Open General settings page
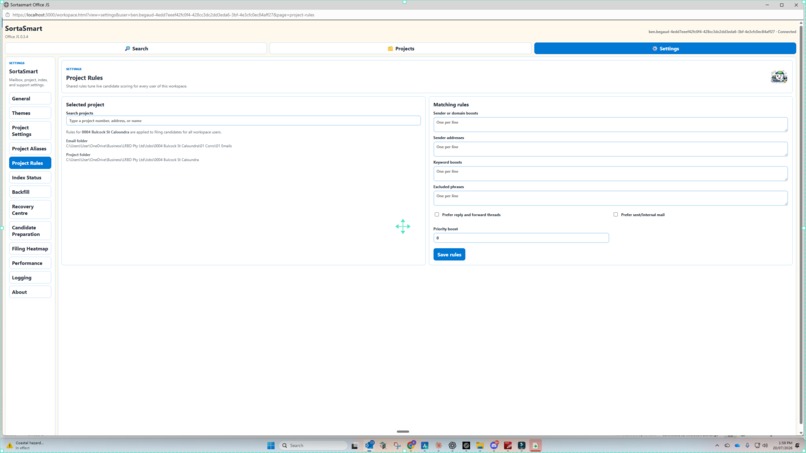The height and width of the screenshot is (453, 806). pyautogui.click(x=30, y=99)
